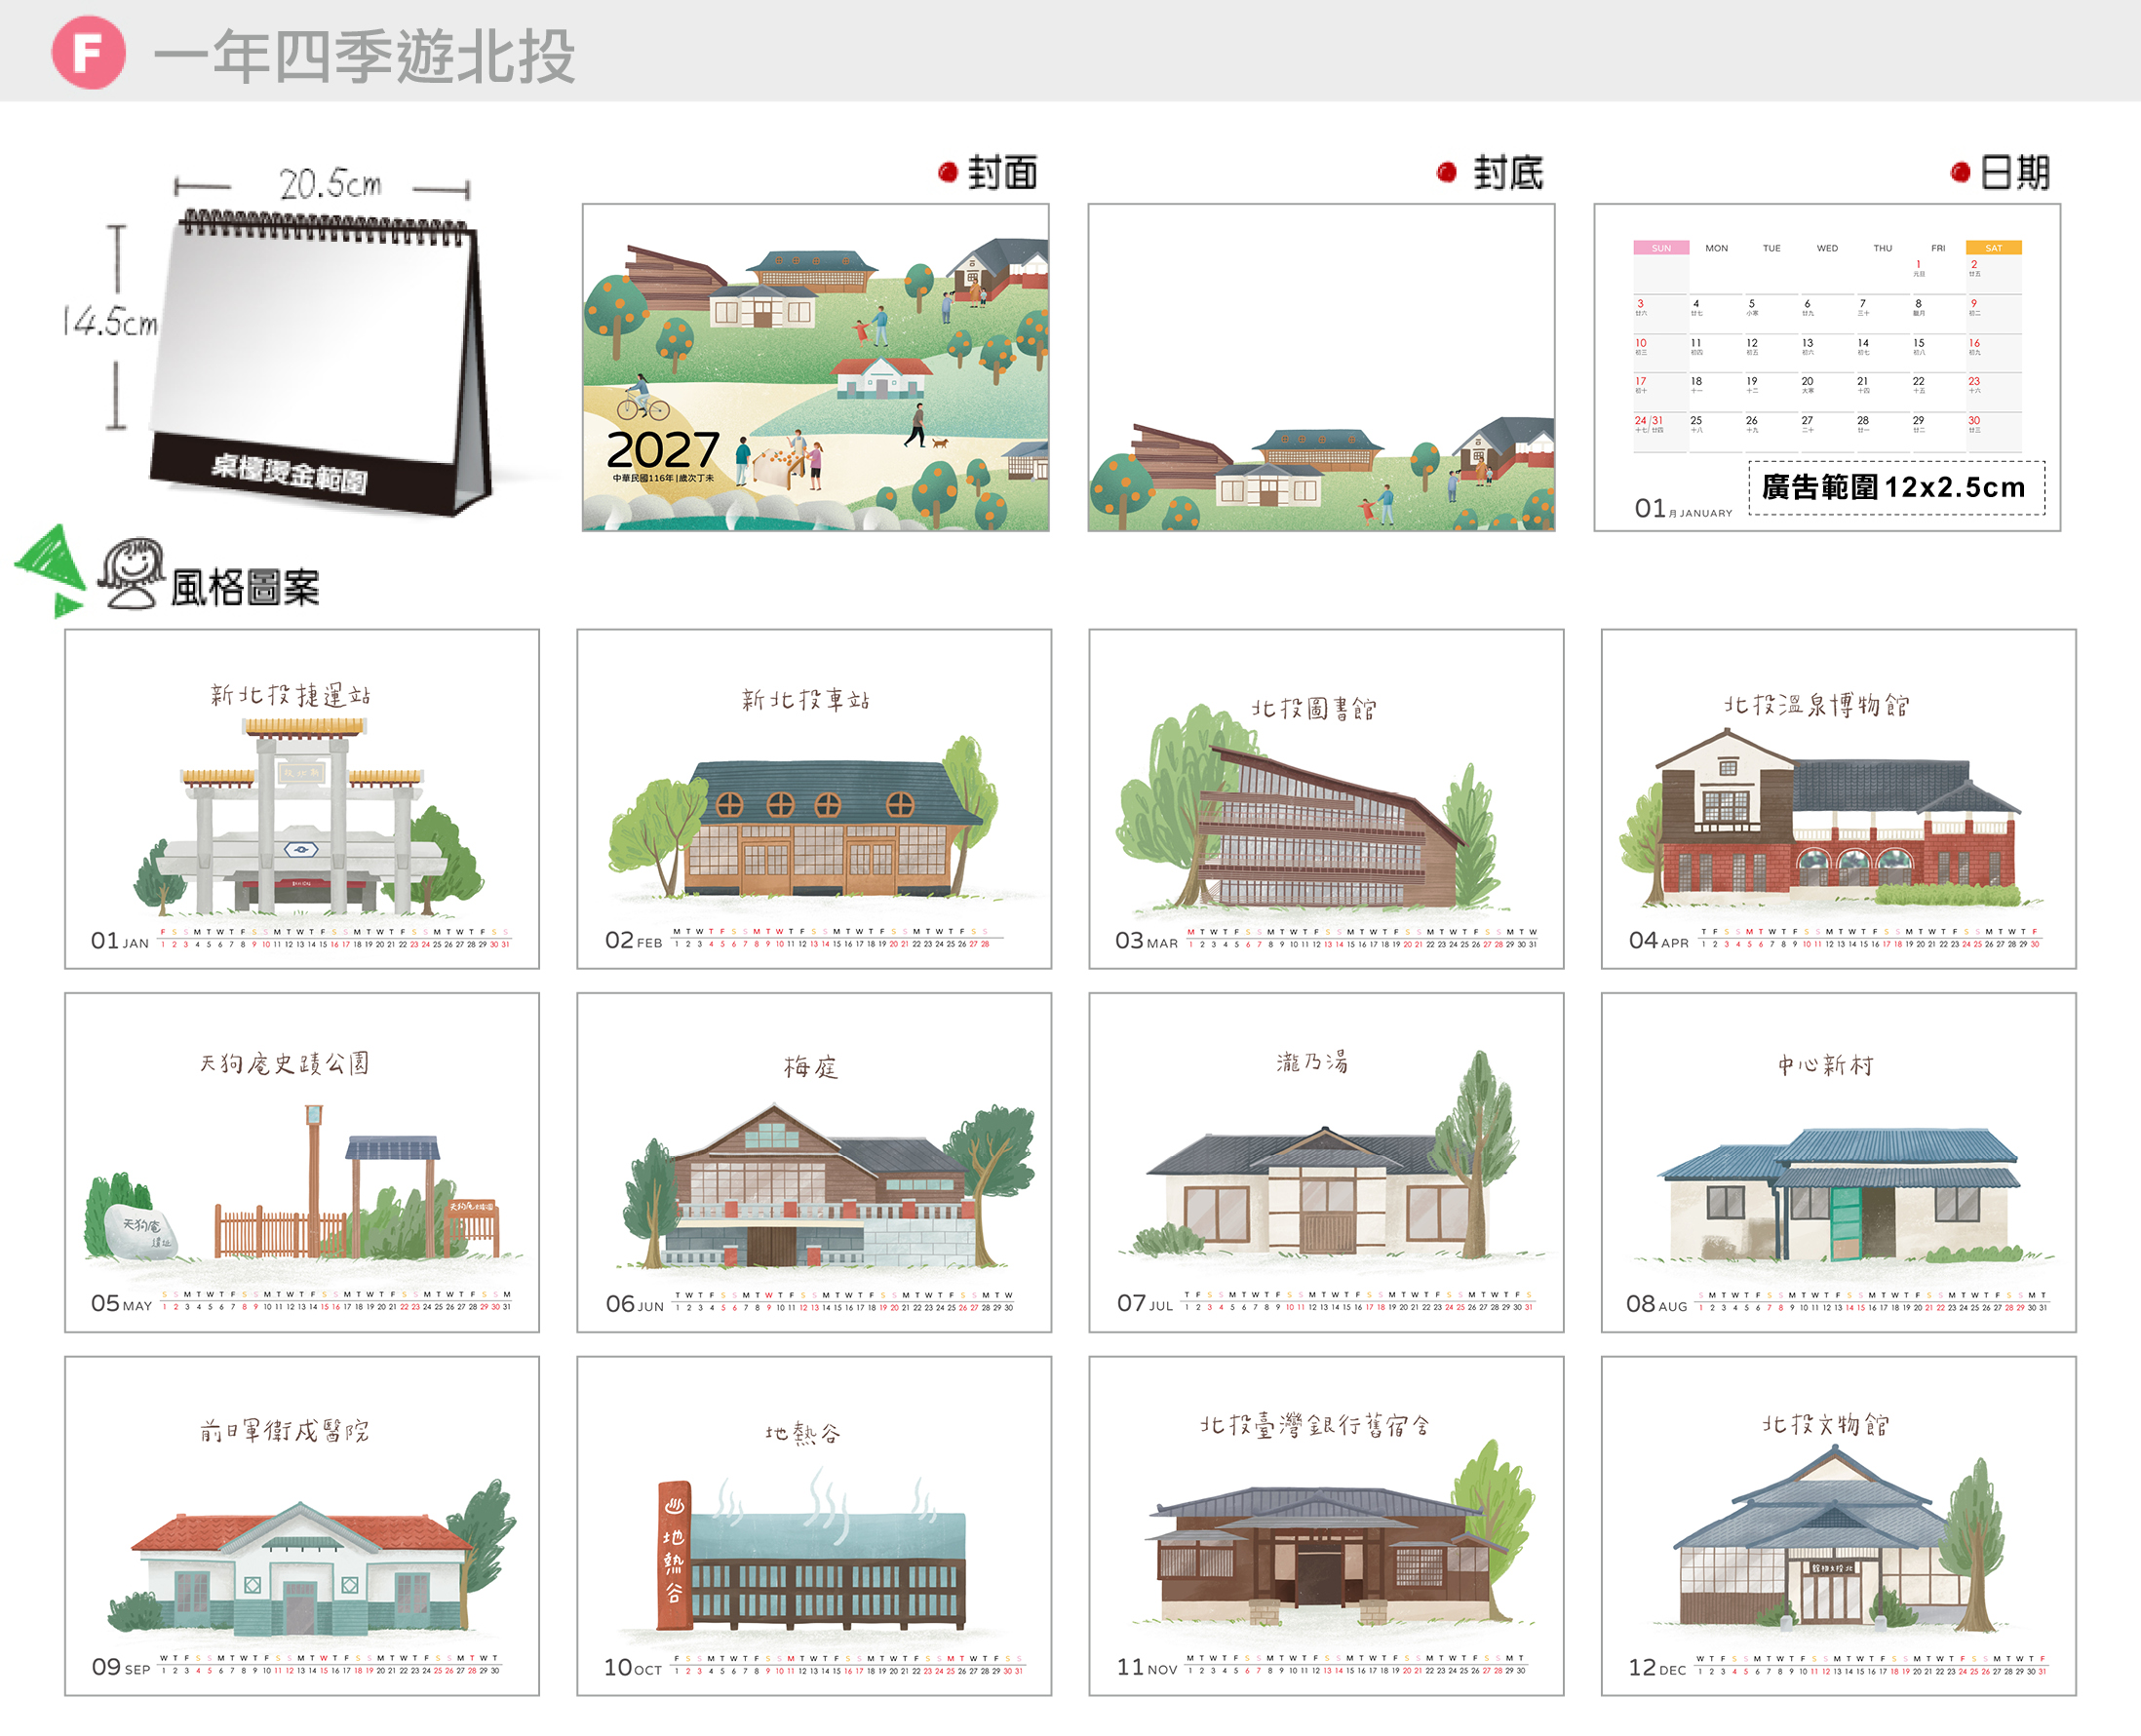The image size is (2141, 1736).
Task: Click the girl face doodle icon
Action: 131,573
